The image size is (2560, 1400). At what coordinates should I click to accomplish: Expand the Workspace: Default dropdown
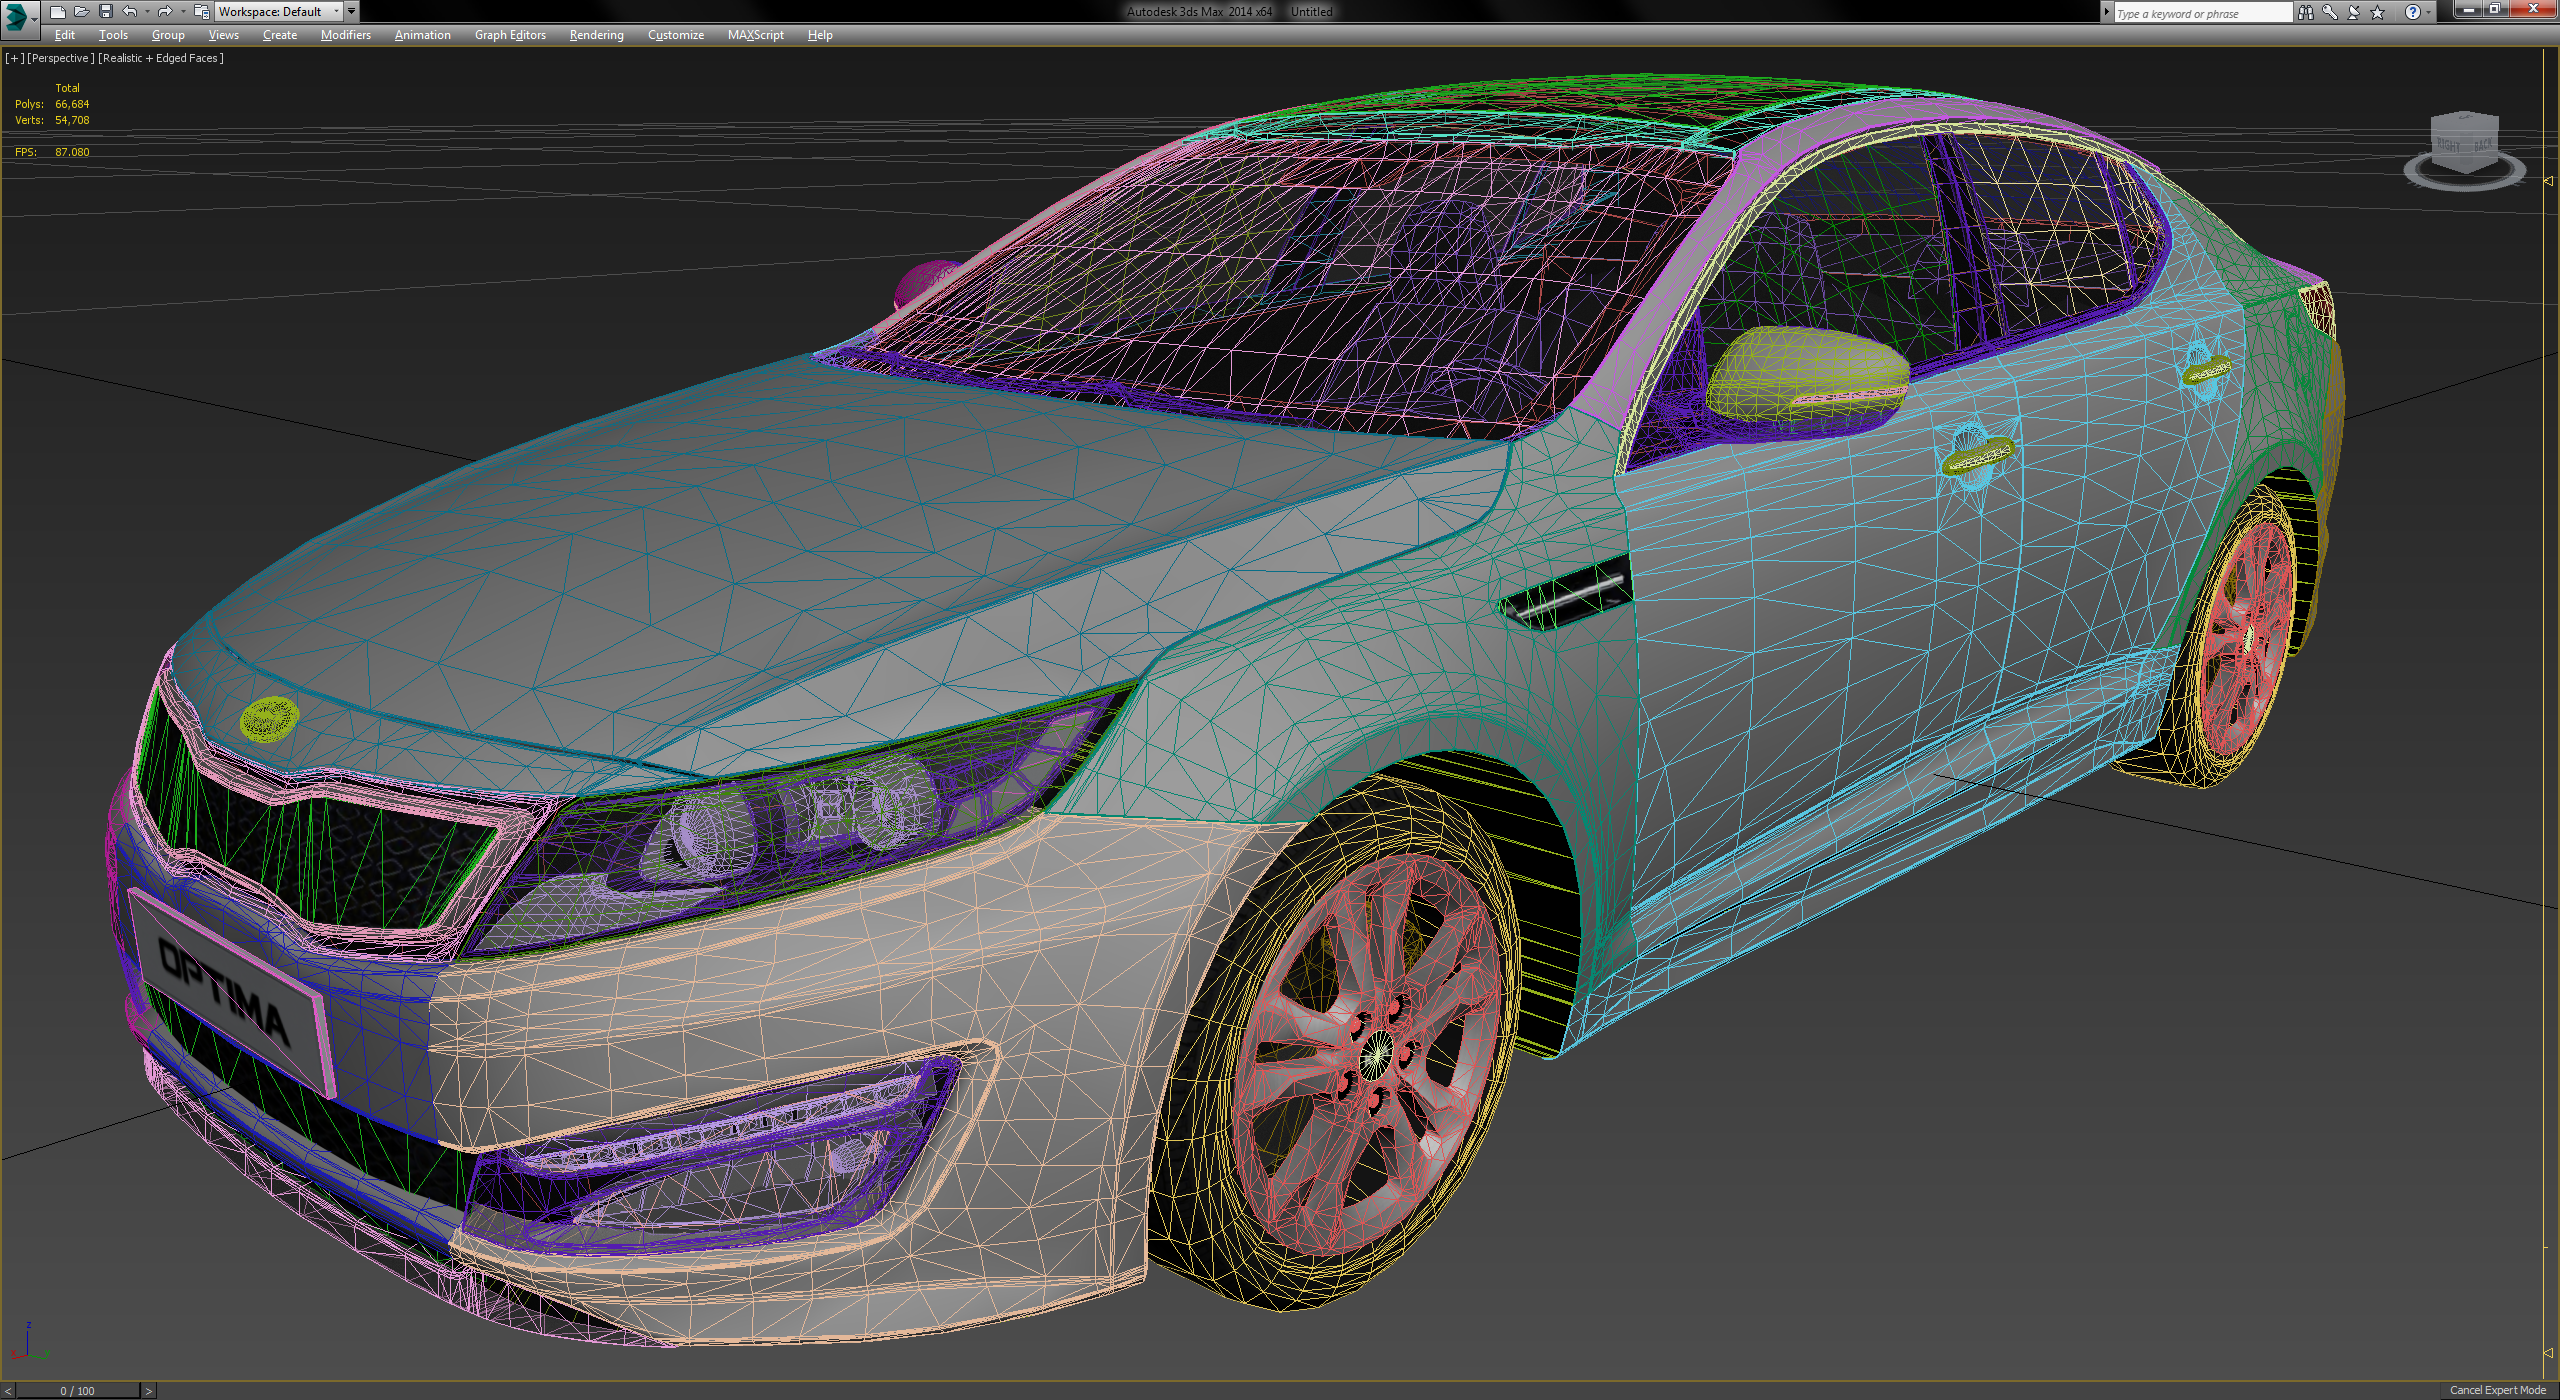[x=279, y=12]
